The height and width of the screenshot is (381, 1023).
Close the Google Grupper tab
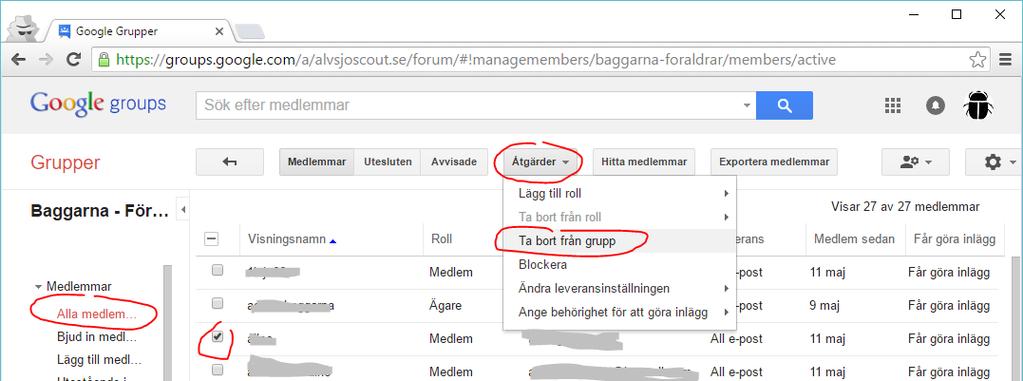point(219,31)
